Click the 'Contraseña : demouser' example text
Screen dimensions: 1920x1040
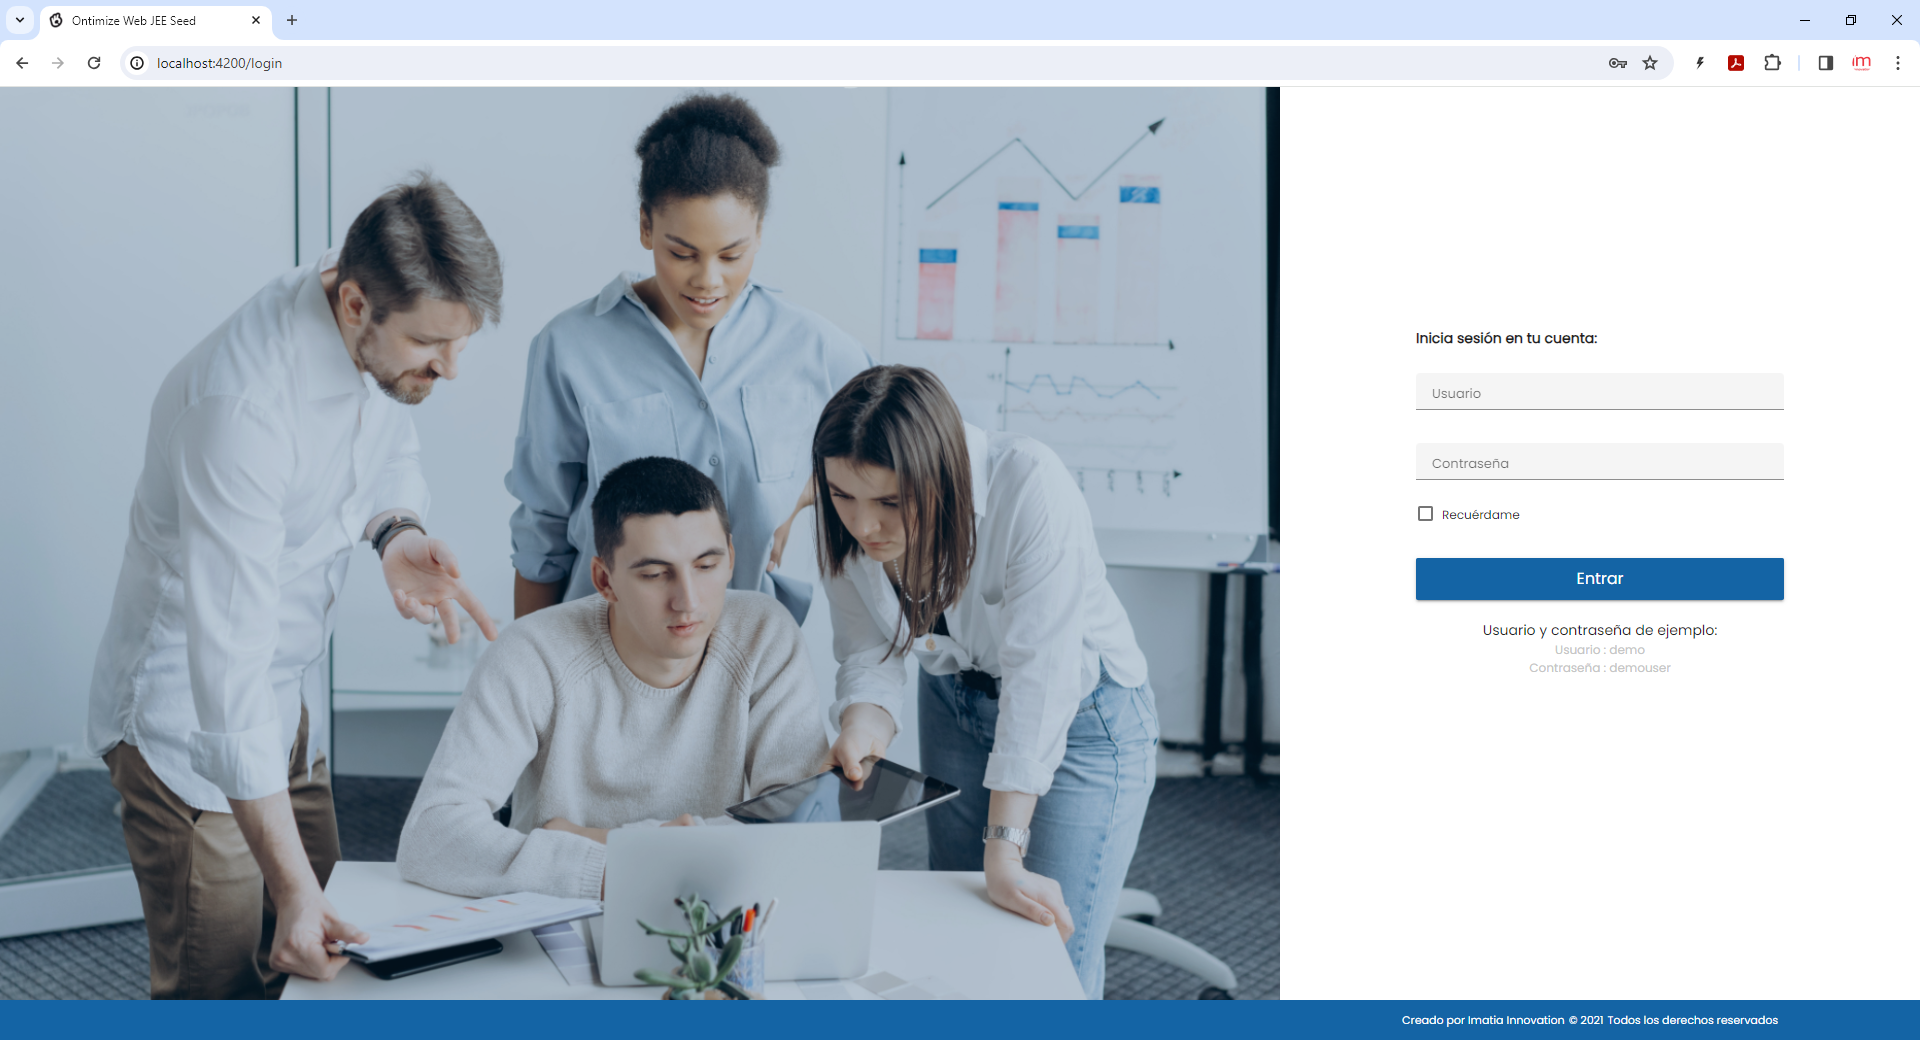(1599, 668)
